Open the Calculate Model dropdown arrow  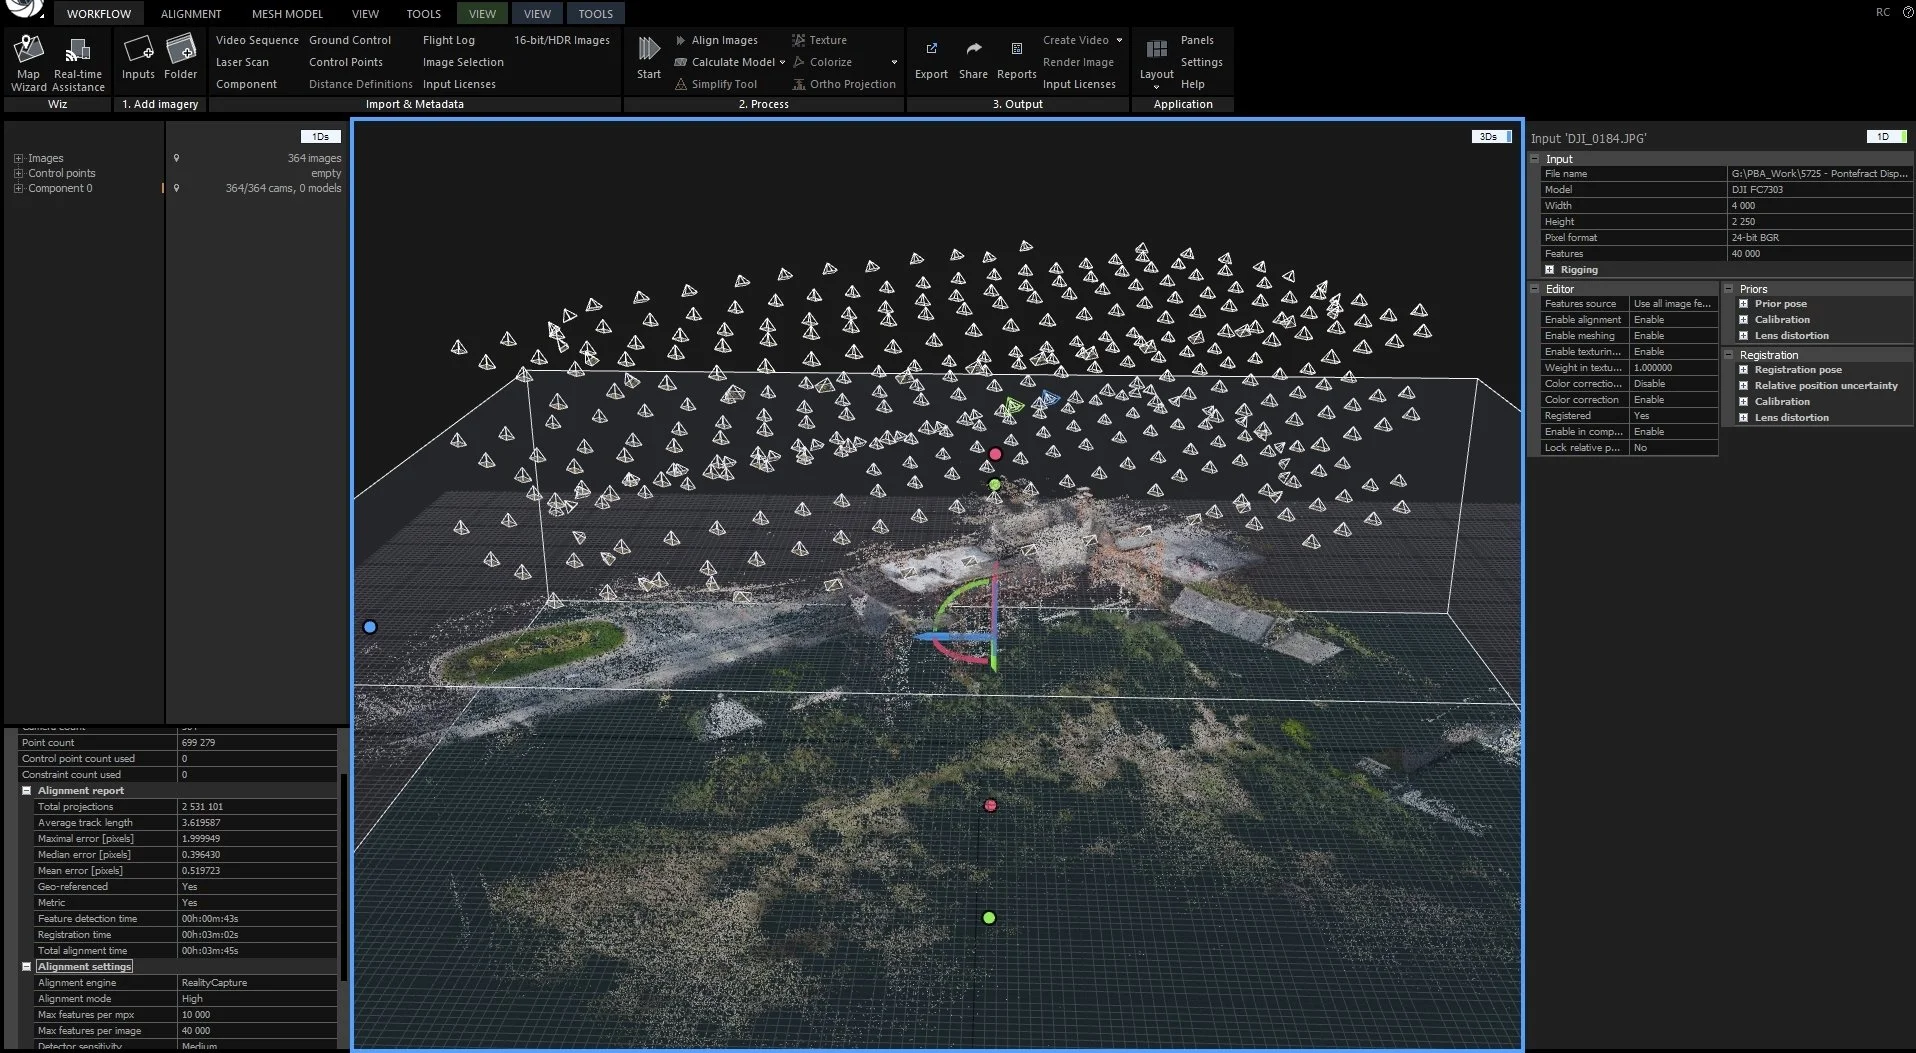[783, 62]
